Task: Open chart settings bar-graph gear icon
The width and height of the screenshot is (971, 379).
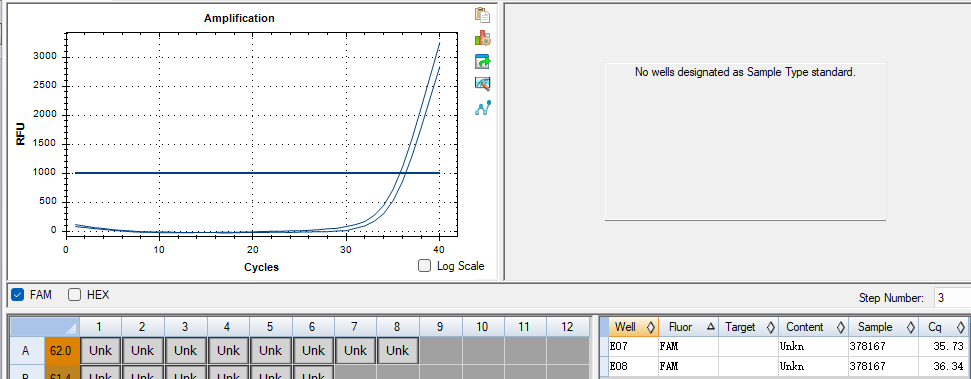Action: (x=482, y=38)
